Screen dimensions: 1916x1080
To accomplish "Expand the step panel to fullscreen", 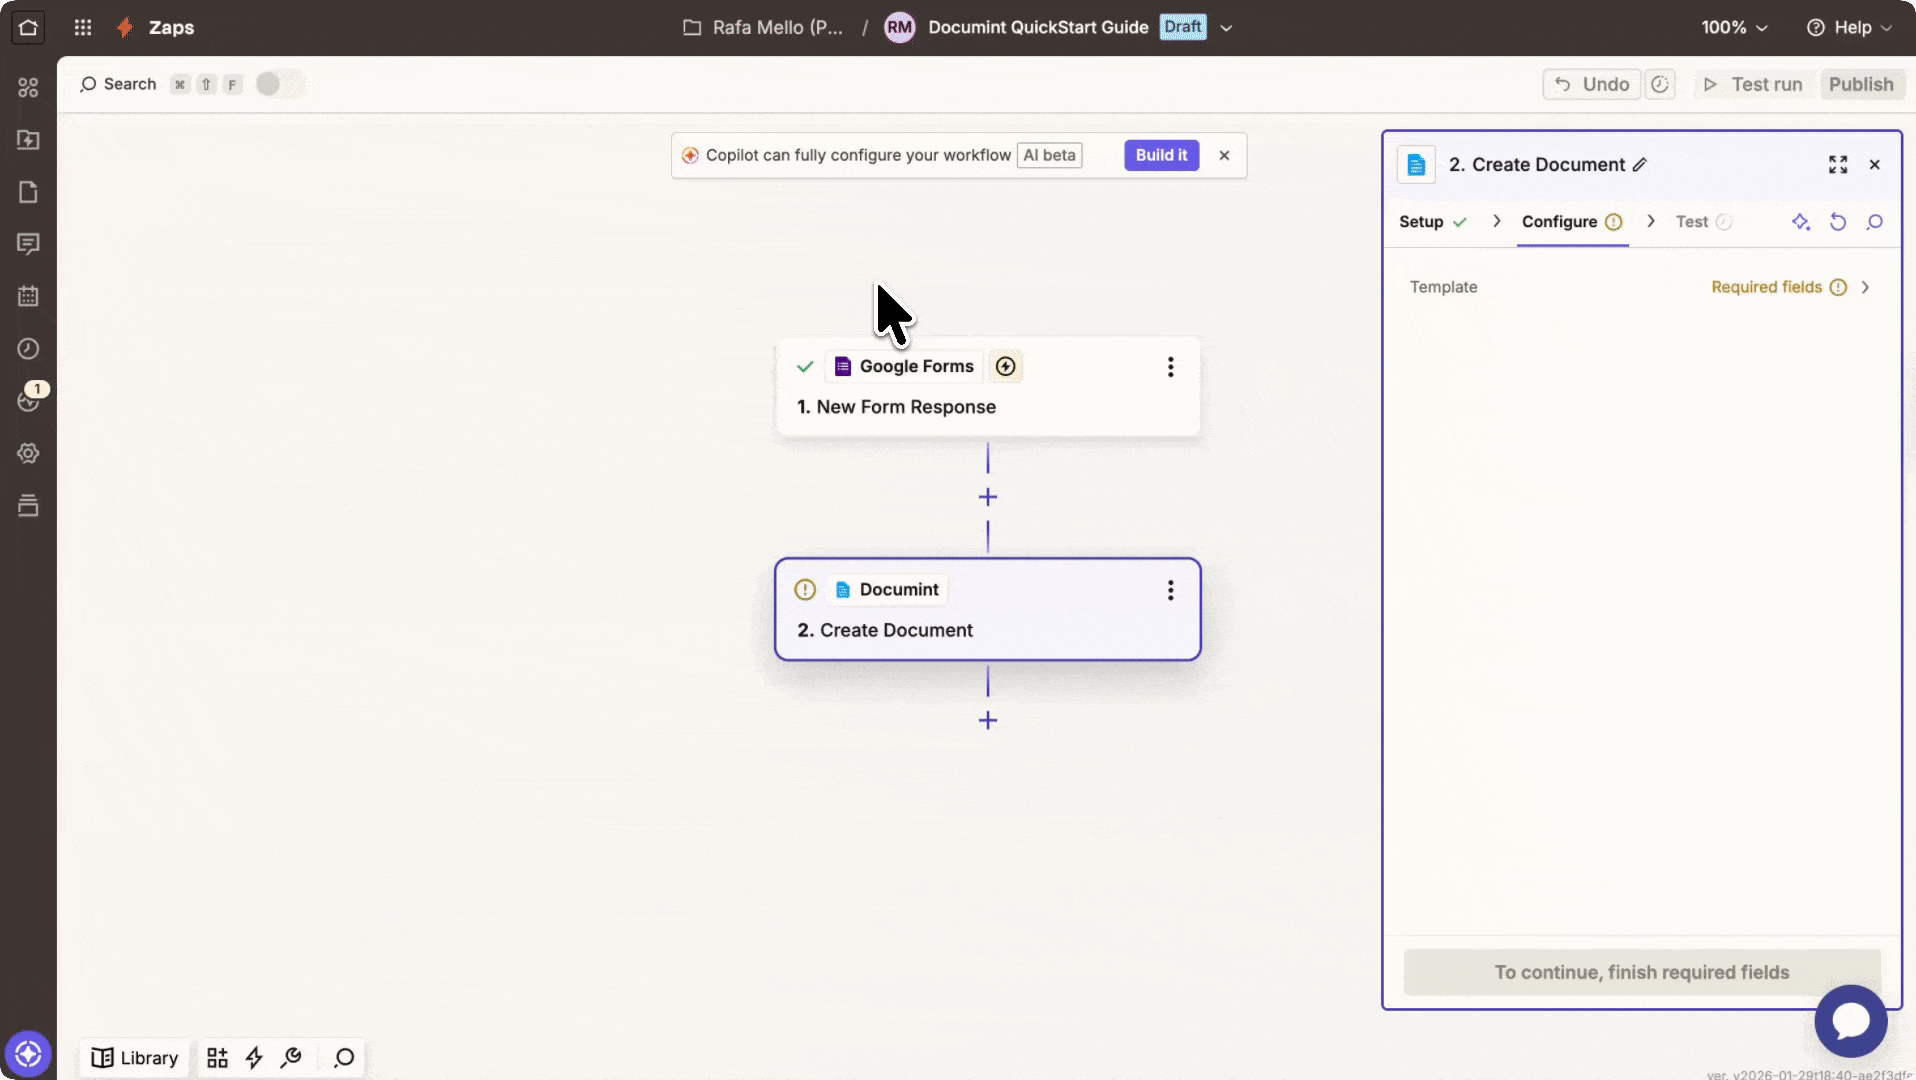I will tap(1837, 165).
